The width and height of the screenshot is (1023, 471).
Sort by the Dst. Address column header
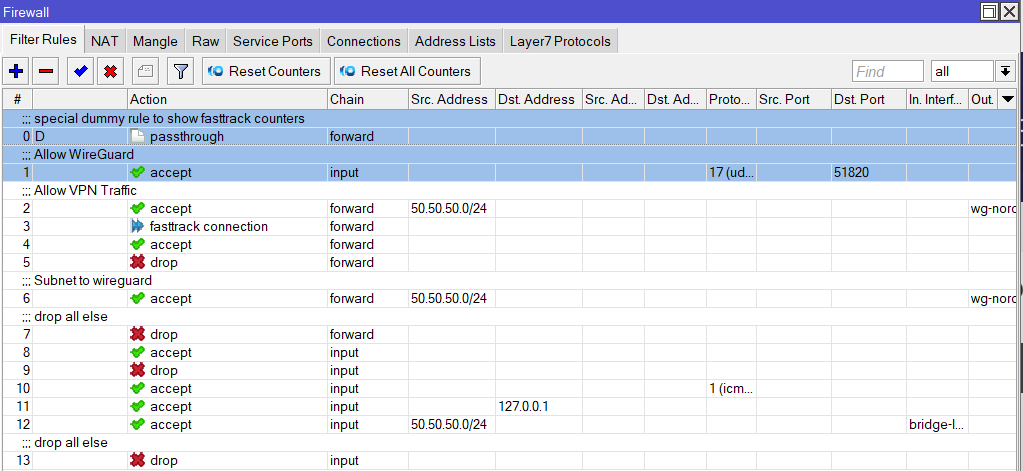tap(539, 99)
